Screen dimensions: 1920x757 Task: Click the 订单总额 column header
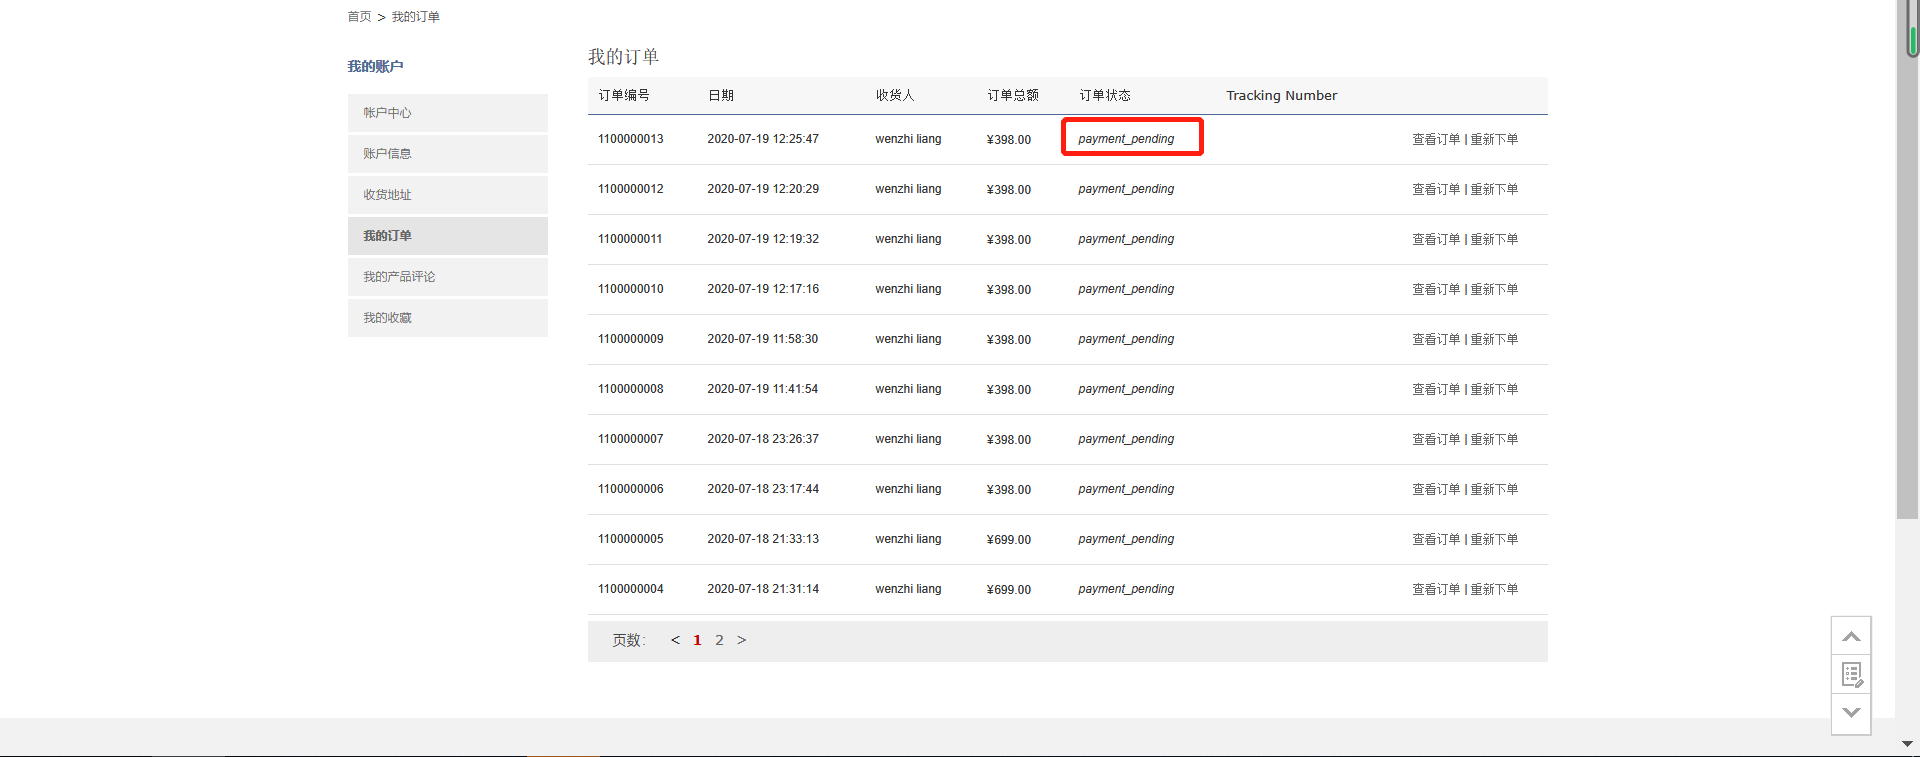(x=1013, y=96)
